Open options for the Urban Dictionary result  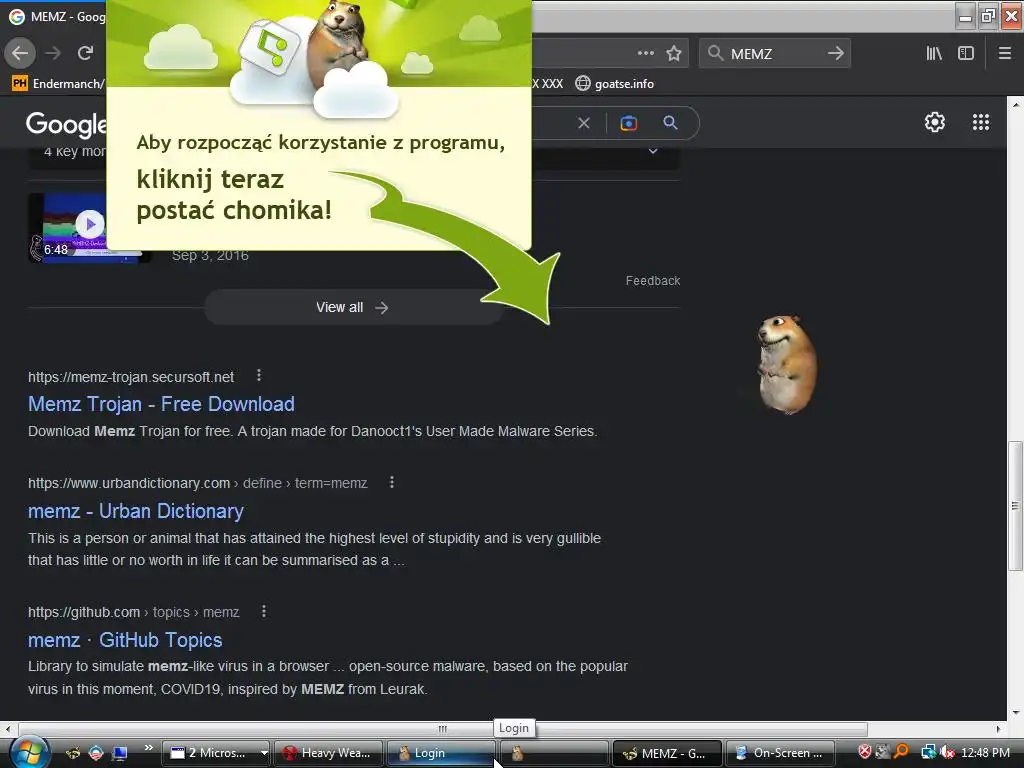coord(391,483)
